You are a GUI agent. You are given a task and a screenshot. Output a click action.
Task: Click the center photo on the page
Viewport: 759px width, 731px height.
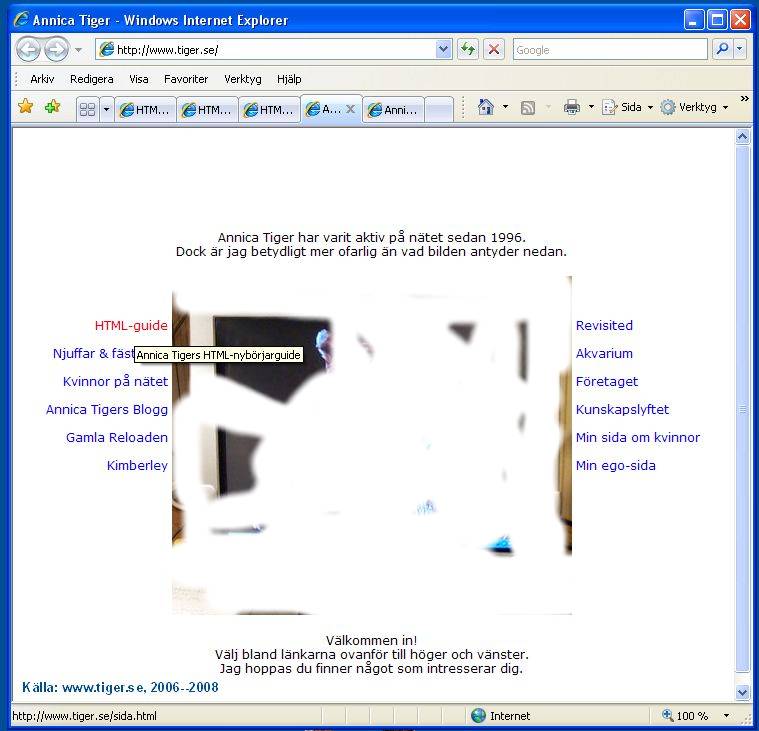click(x=372, y=445)
